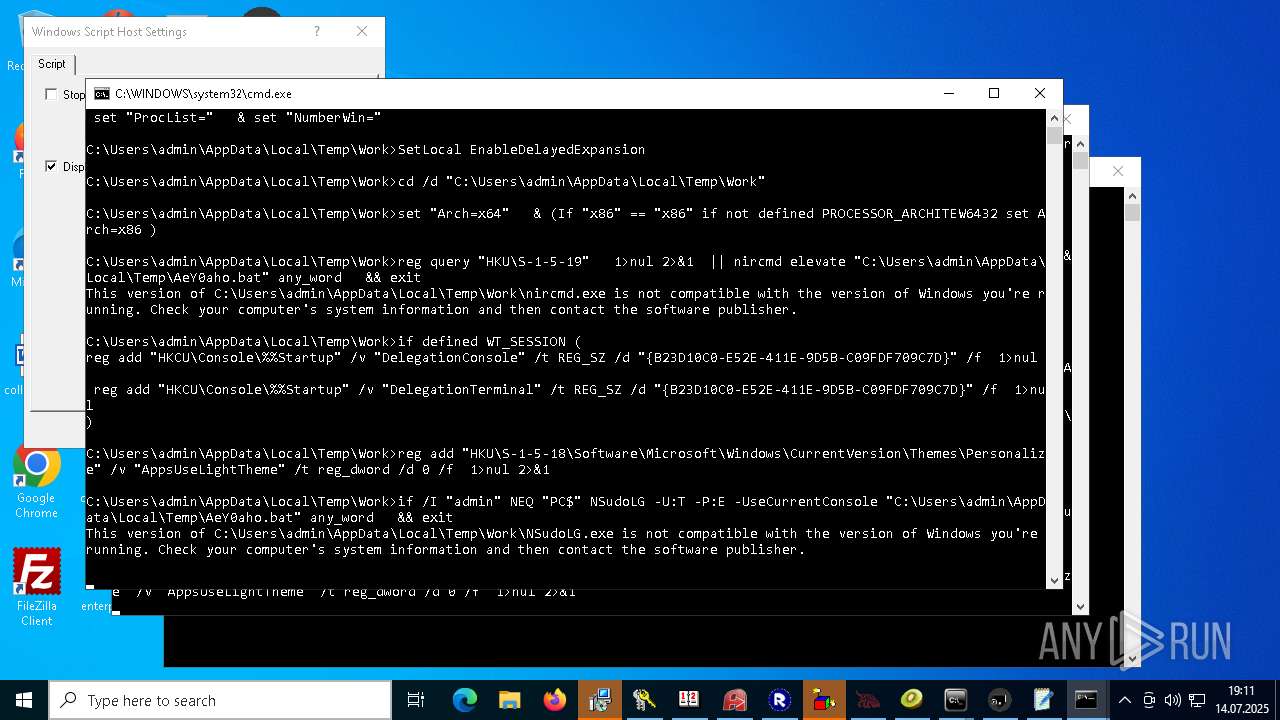Open Microsoft Edge from the taskbar
Image resolution: width=1280 pixels, height=720 pixels.
pos(465,700)
